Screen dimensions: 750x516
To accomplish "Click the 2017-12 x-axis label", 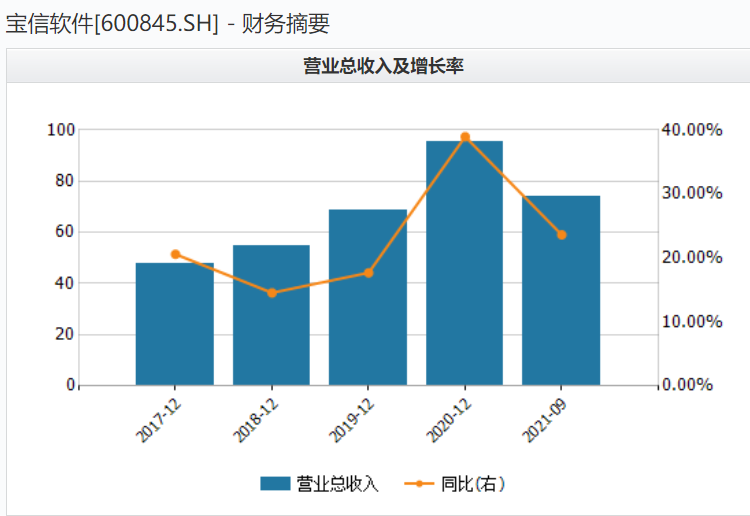I will coord(159,420).
